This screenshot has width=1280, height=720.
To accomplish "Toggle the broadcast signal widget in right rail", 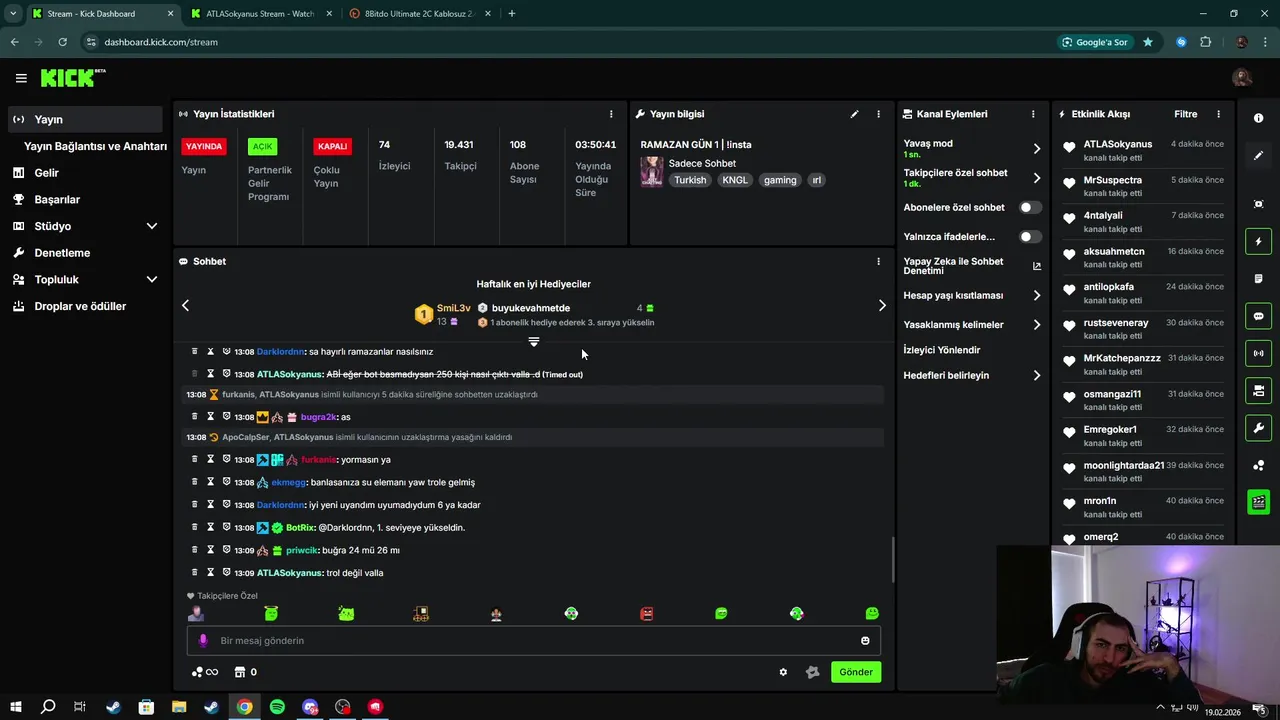I will click(x=1258, y=353).
